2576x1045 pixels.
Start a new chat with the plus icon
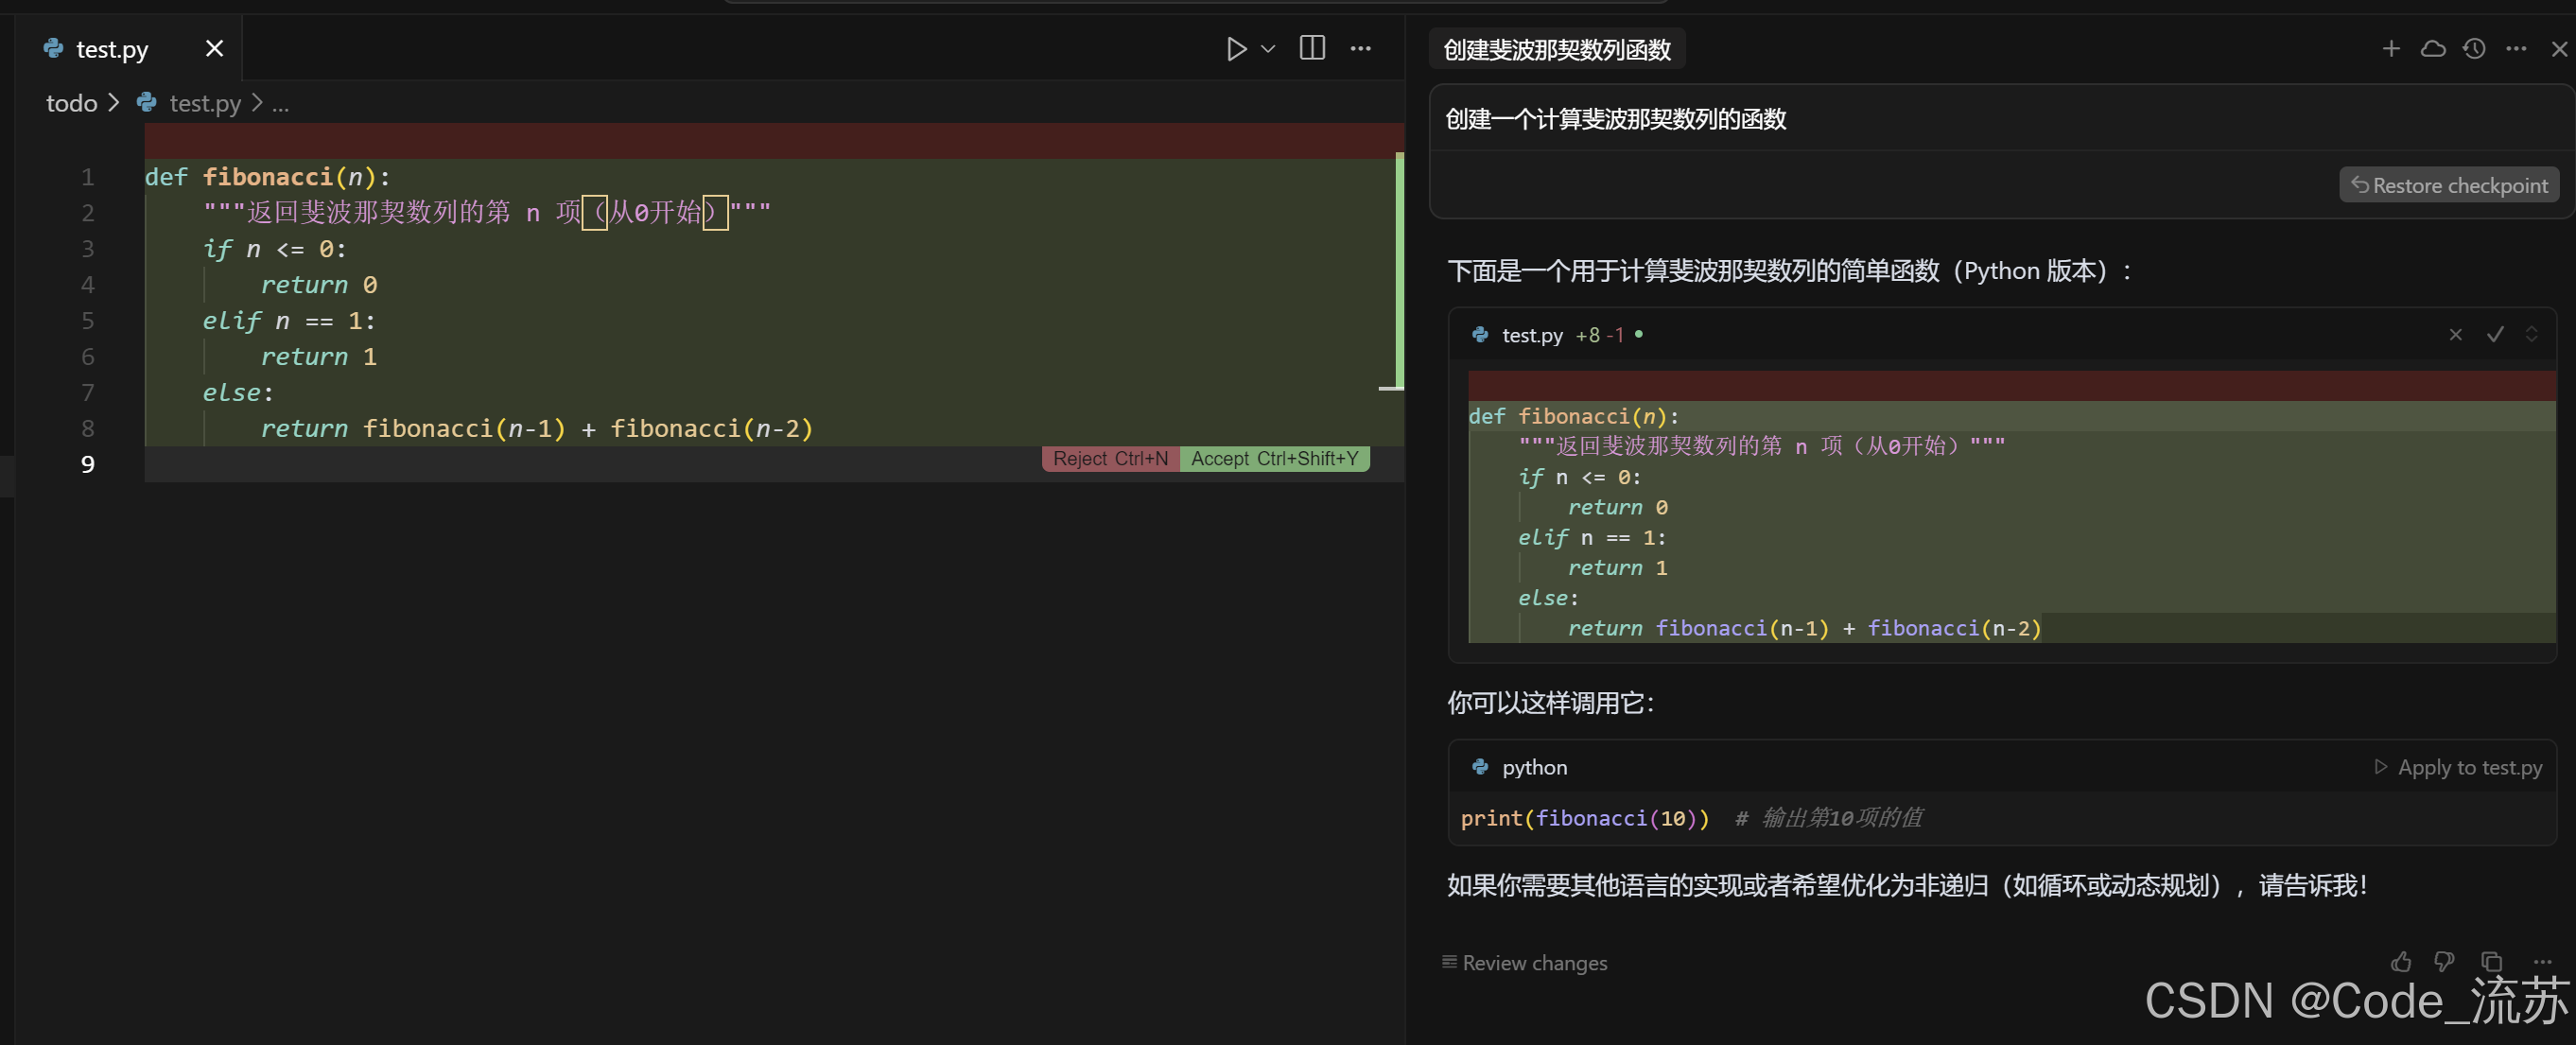click(2390, 49)
